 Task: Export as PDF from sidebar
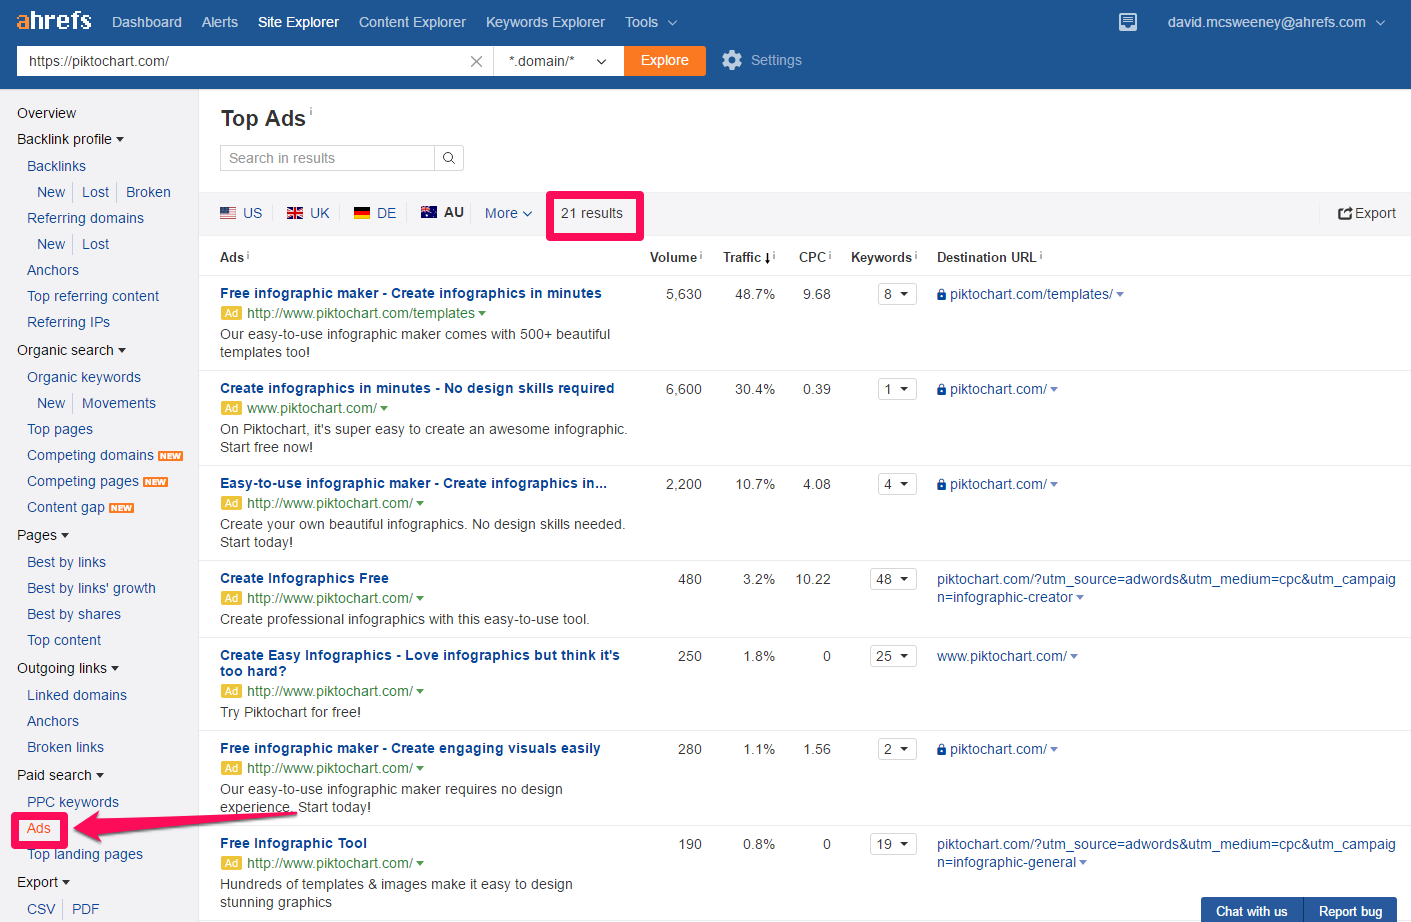[86, 909]
